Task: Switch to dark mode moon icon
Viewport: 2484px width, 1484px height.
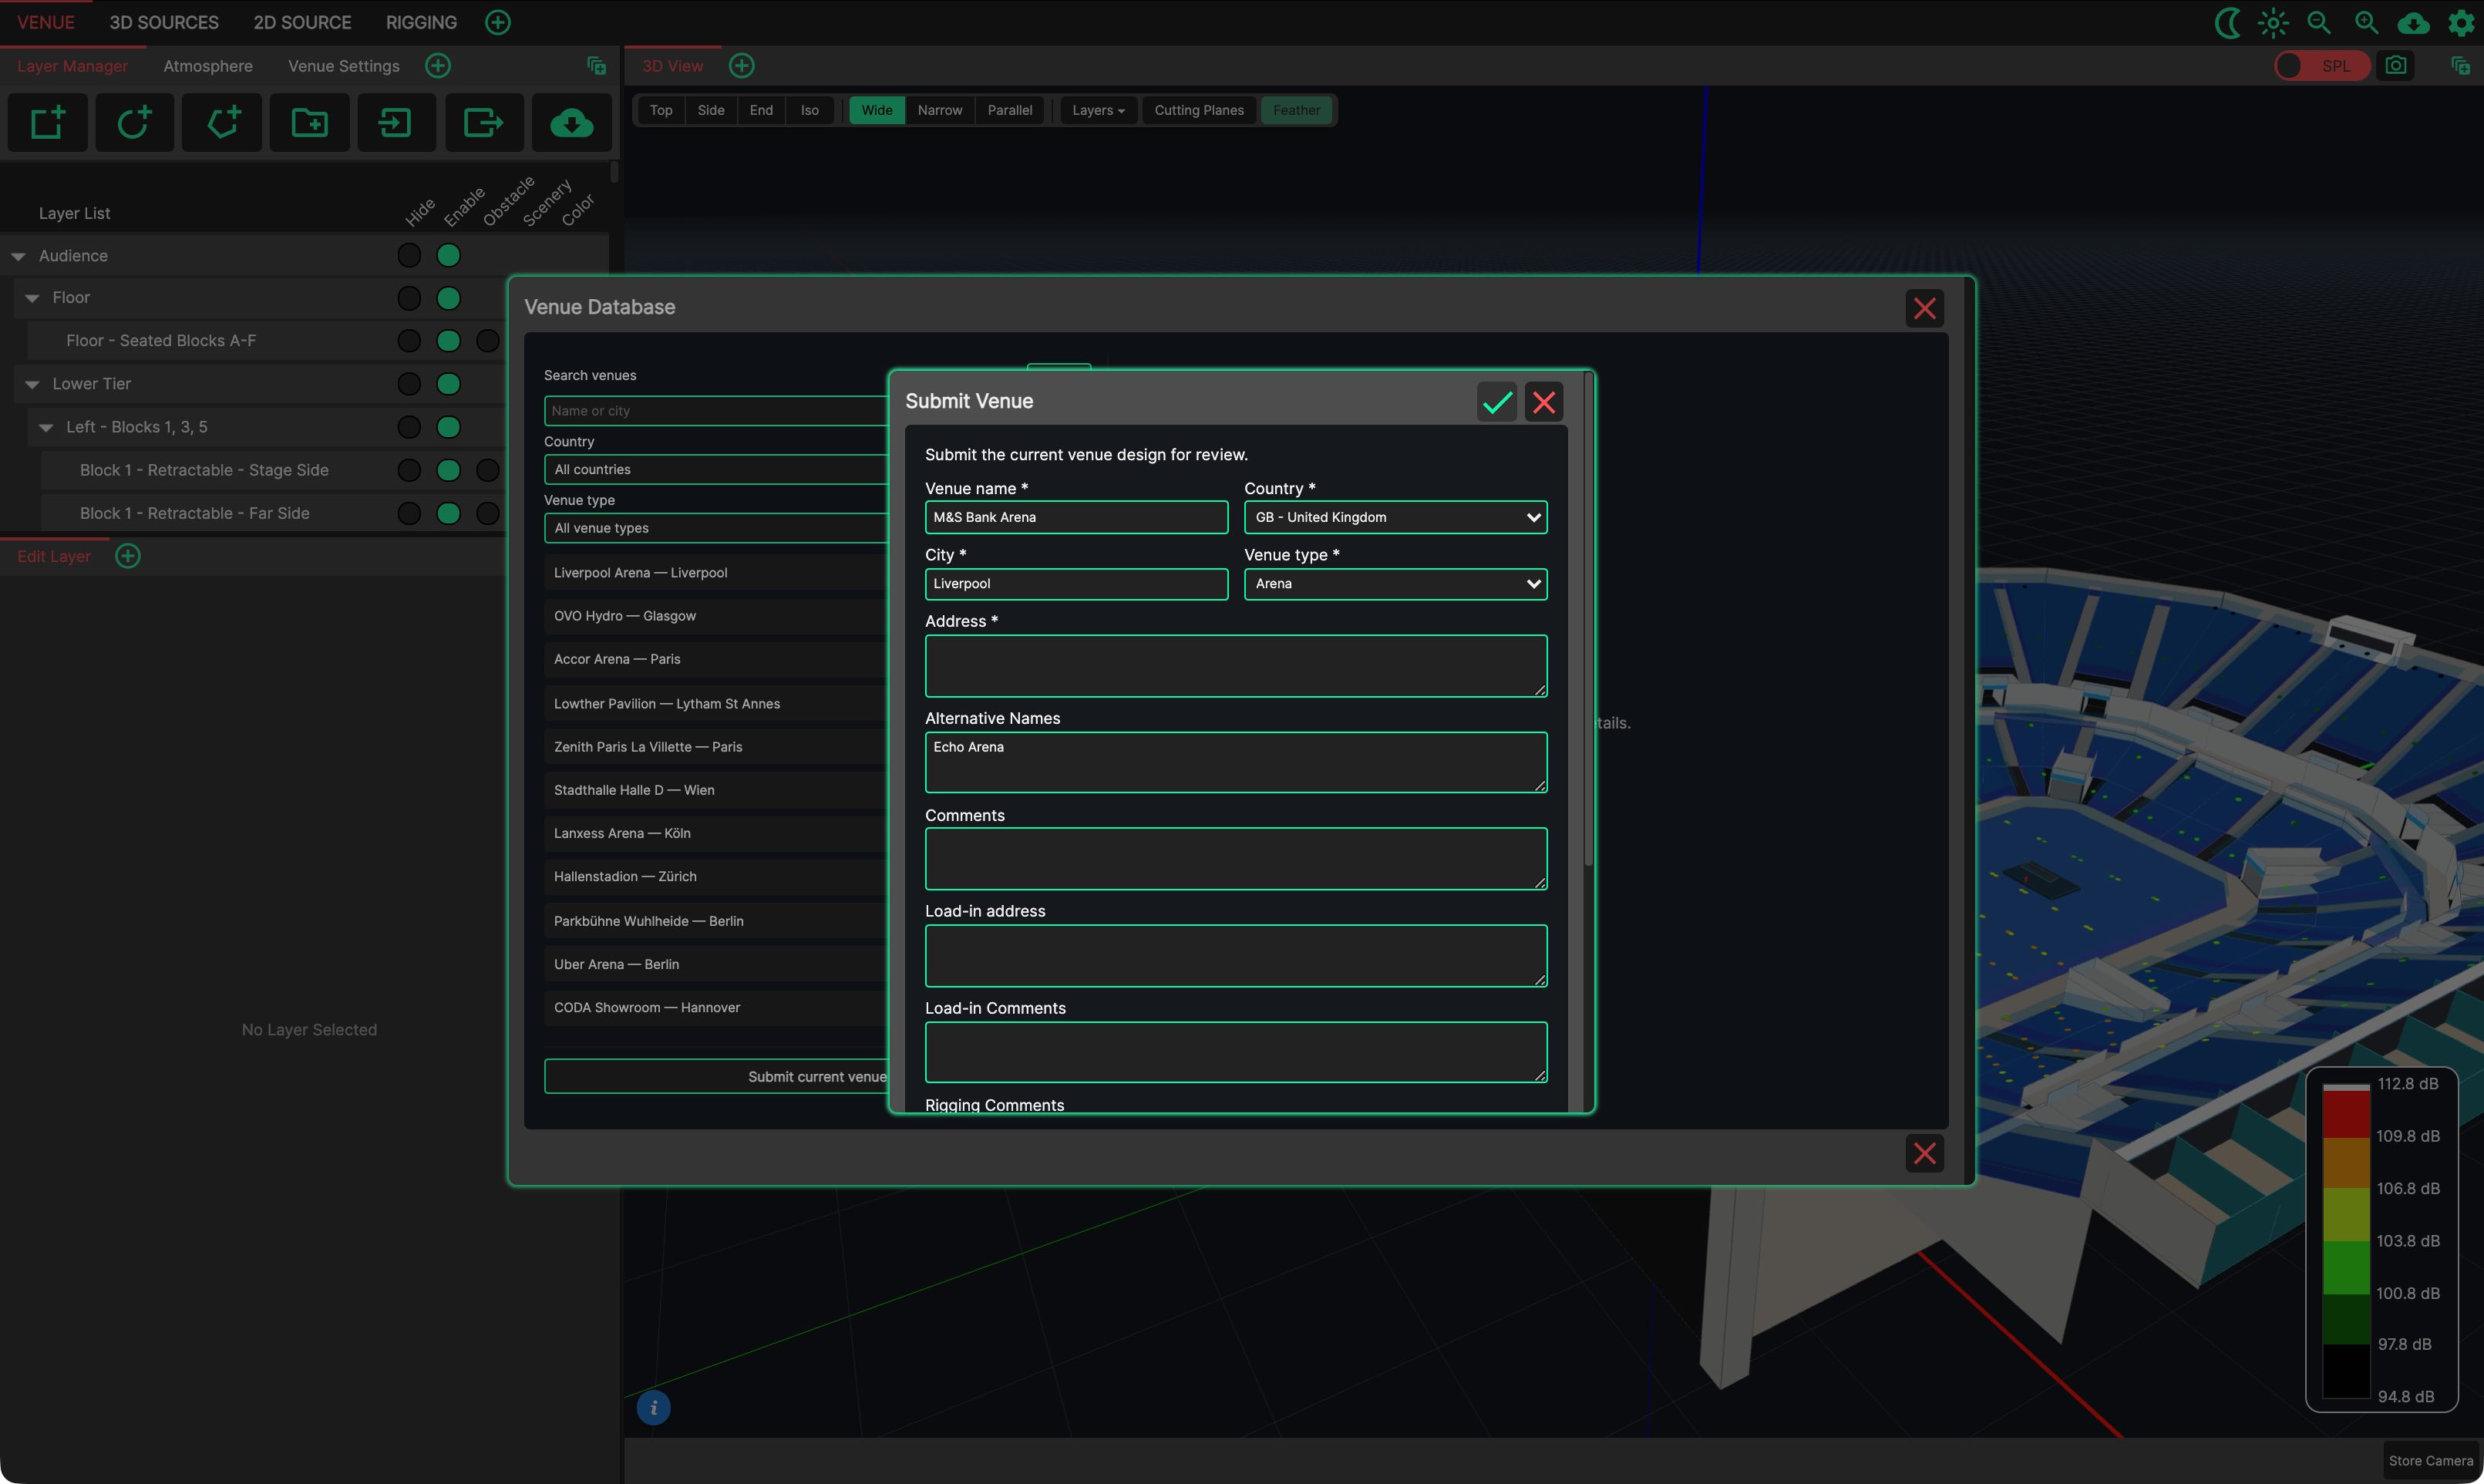Action: (2227, 22)
